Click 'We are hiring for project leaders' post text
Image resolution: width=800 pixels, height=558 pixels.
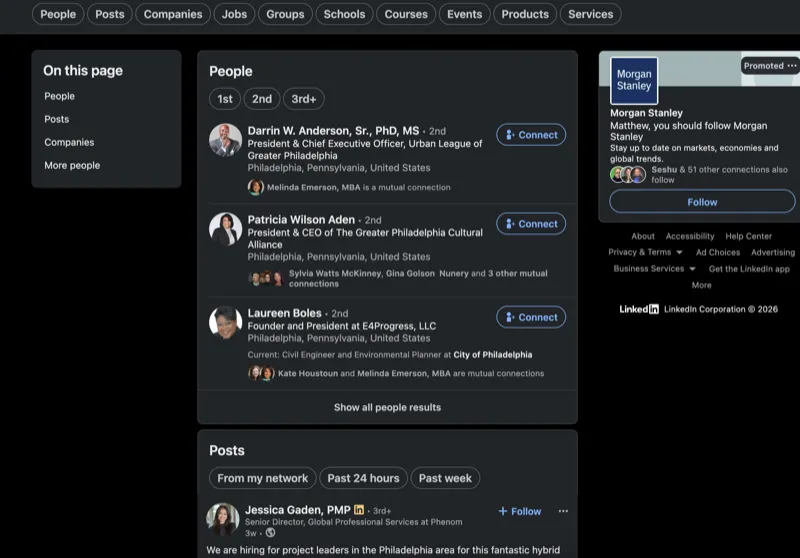coord(383,550)
